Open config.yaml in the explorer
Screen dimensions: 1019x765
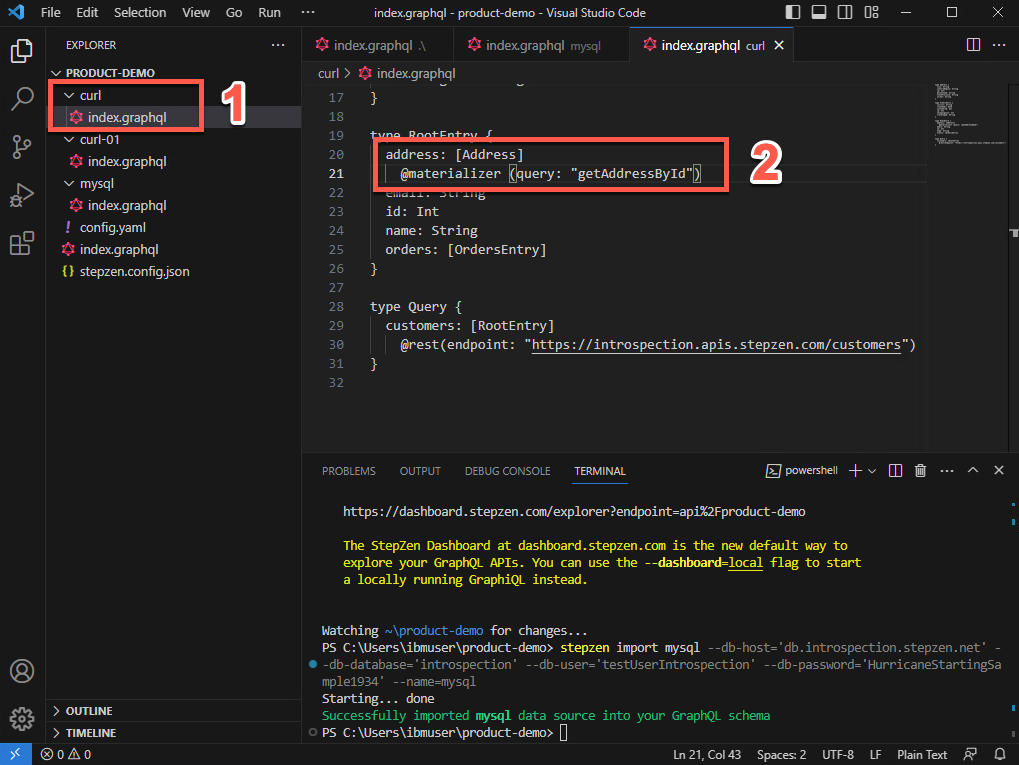point(113,227)
